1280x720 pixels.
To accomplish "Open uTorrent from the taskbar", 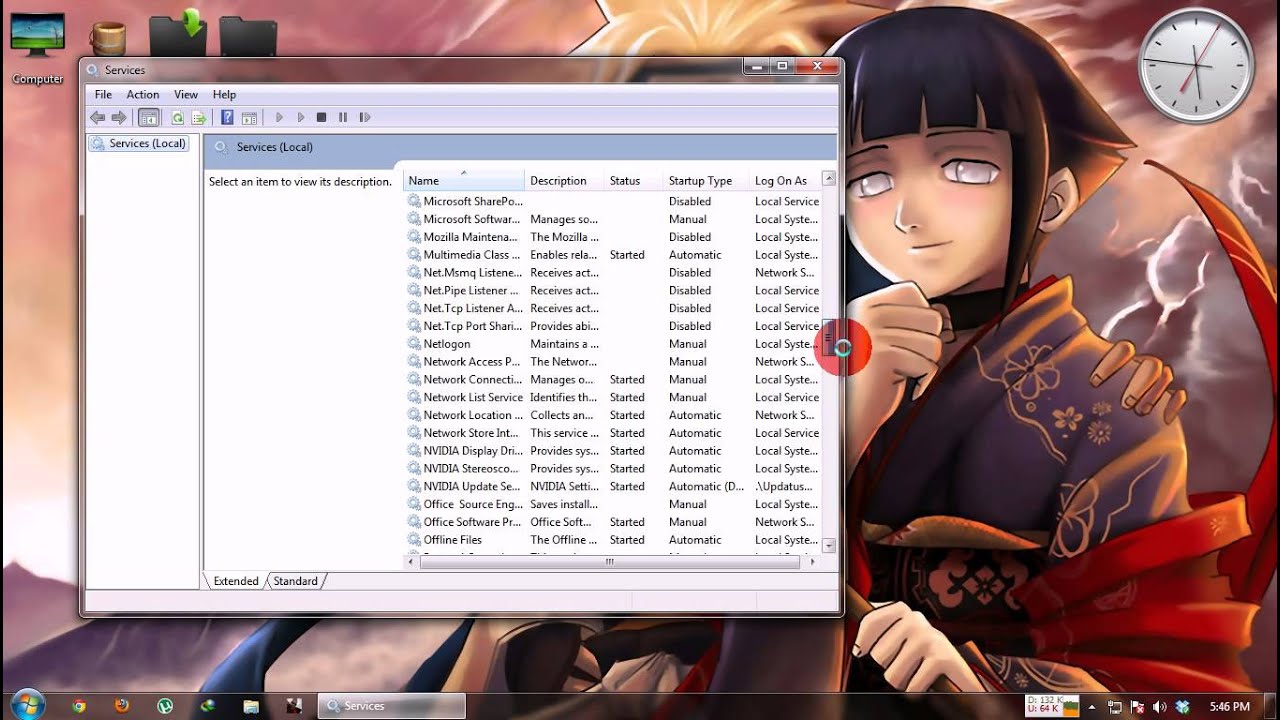I will [x=165, y=705].
